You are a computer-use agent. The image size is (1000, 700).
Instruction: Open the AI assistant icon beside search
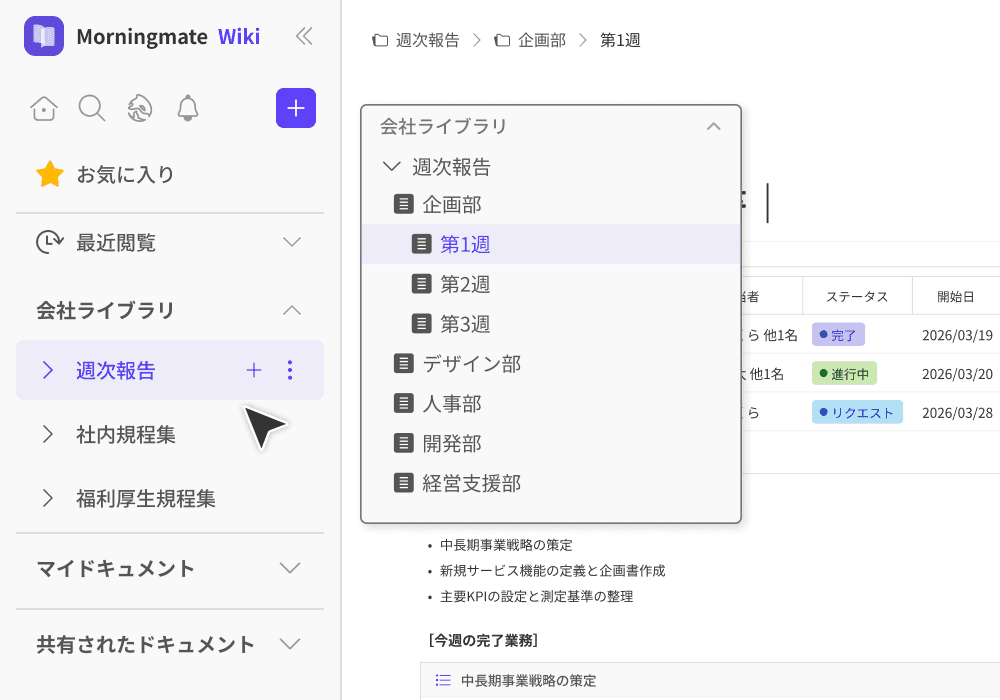tap(140, 108)
